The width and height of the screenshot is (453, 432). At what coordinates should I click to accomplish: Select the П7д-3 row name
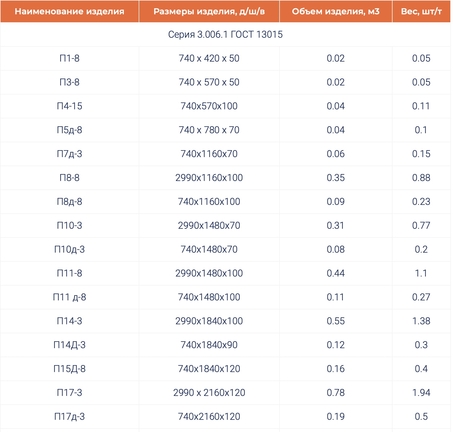tap(69, 154)
